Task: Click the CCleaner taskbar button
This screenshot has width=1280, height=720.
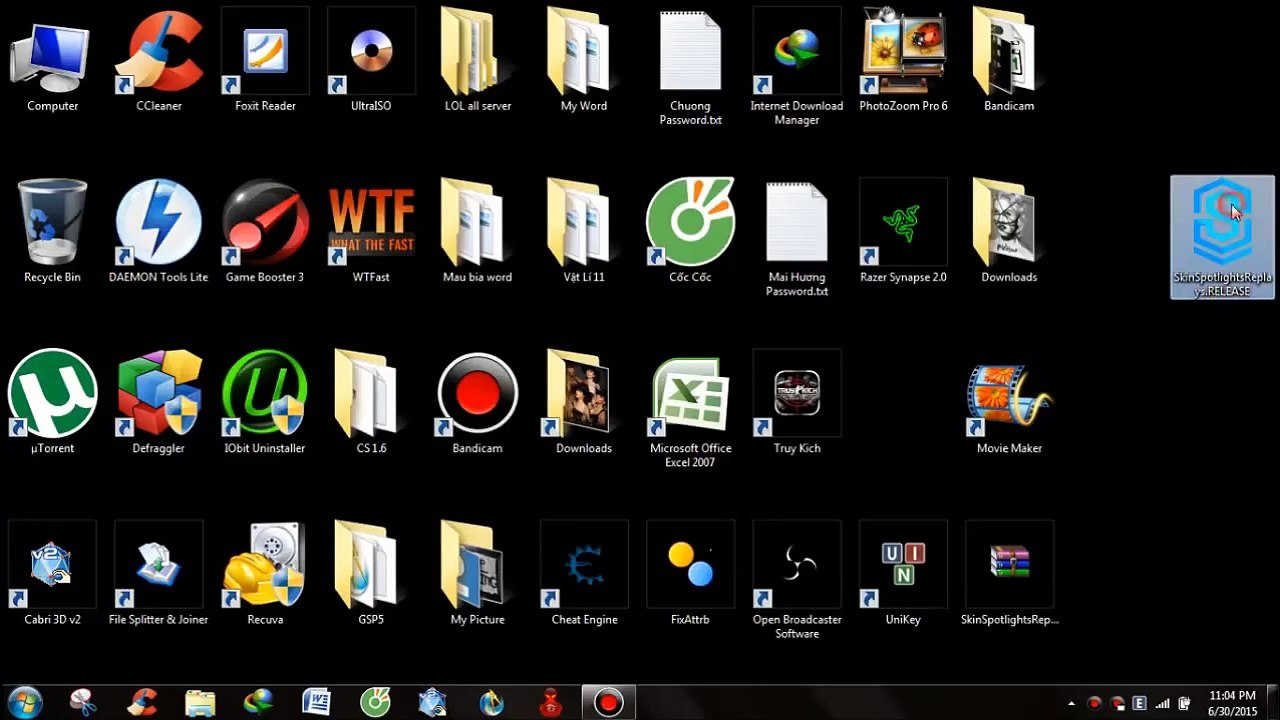Action: click(142, 702)
